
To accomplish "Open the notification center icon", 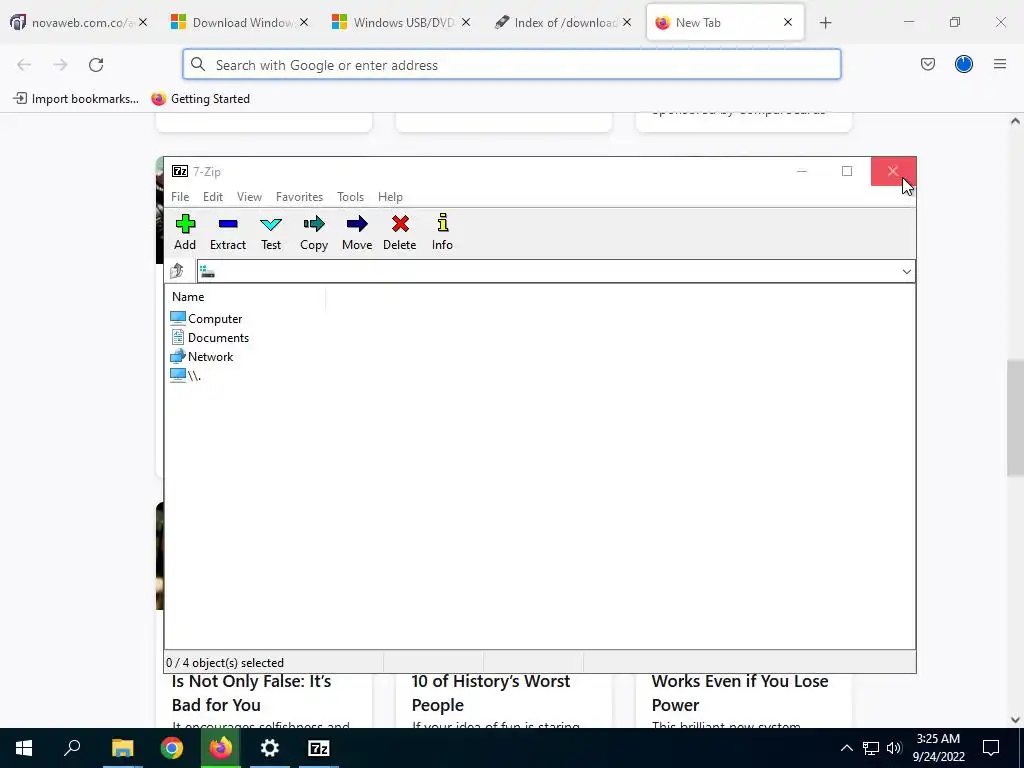I will 991,748.
